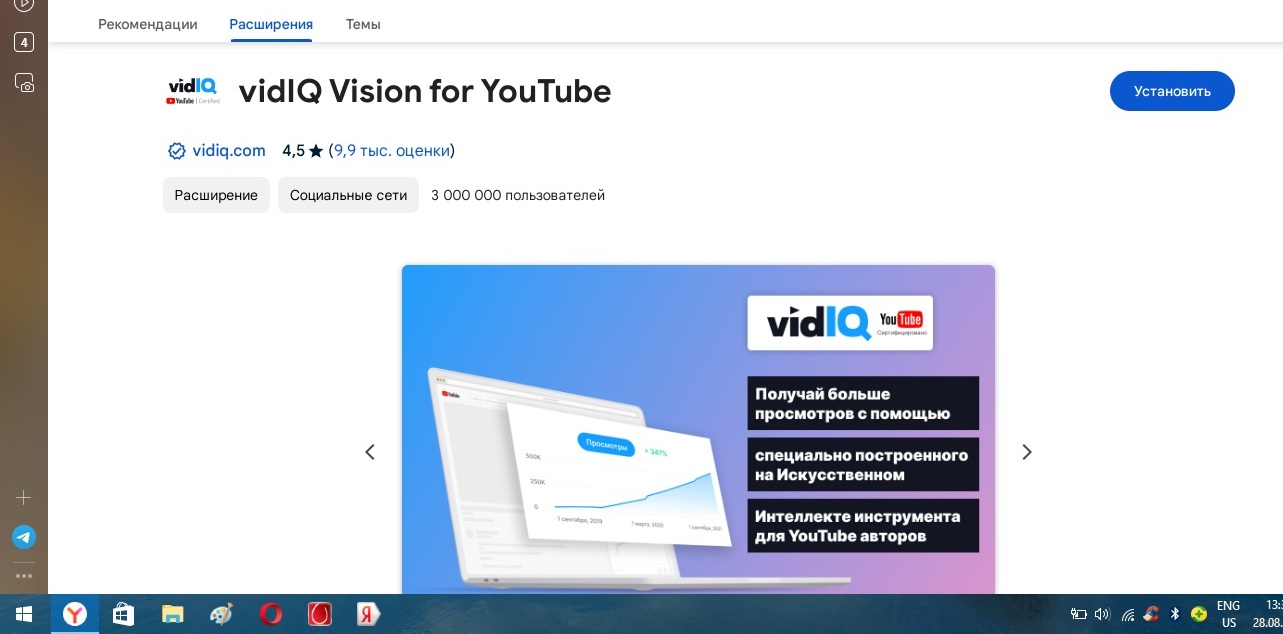The height and width of the screenshot is (634, 1283).
Task: Click the vidIQ Vision for YouTube title
Action: point(425,91)
